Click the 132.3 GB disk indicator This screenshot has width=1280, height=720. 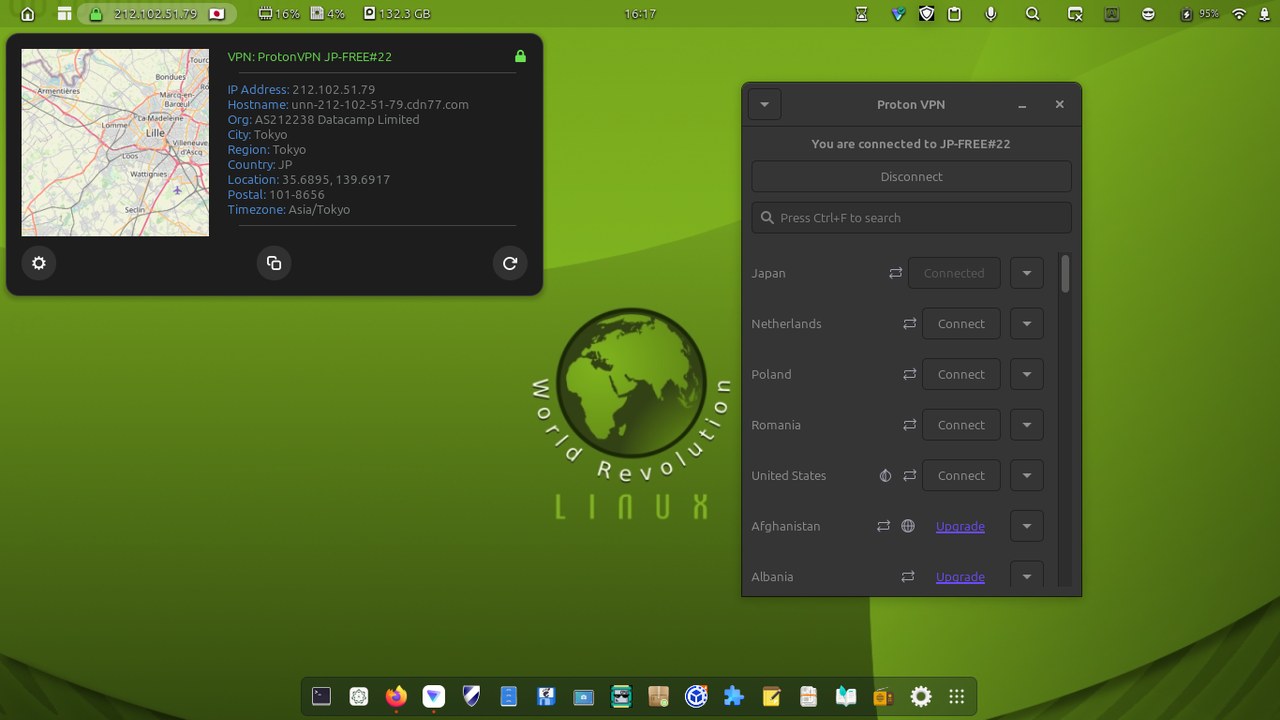[397, 14]
